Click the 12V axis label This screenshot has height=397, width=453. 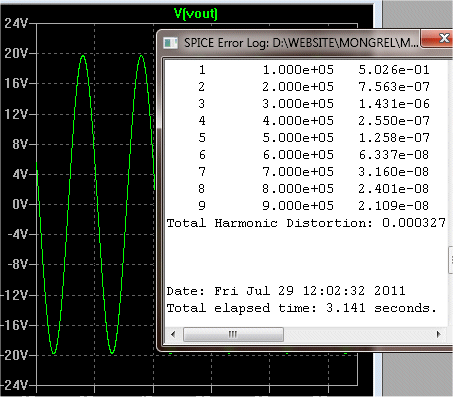tap(16, 114)
